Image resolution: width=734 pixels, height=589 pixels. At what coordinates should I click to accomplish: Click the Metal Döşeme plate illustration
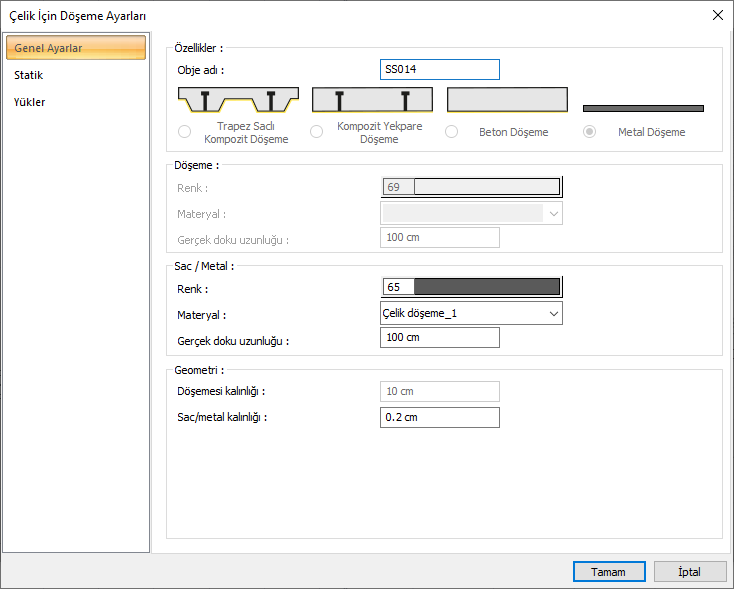[x=643, y=108]
